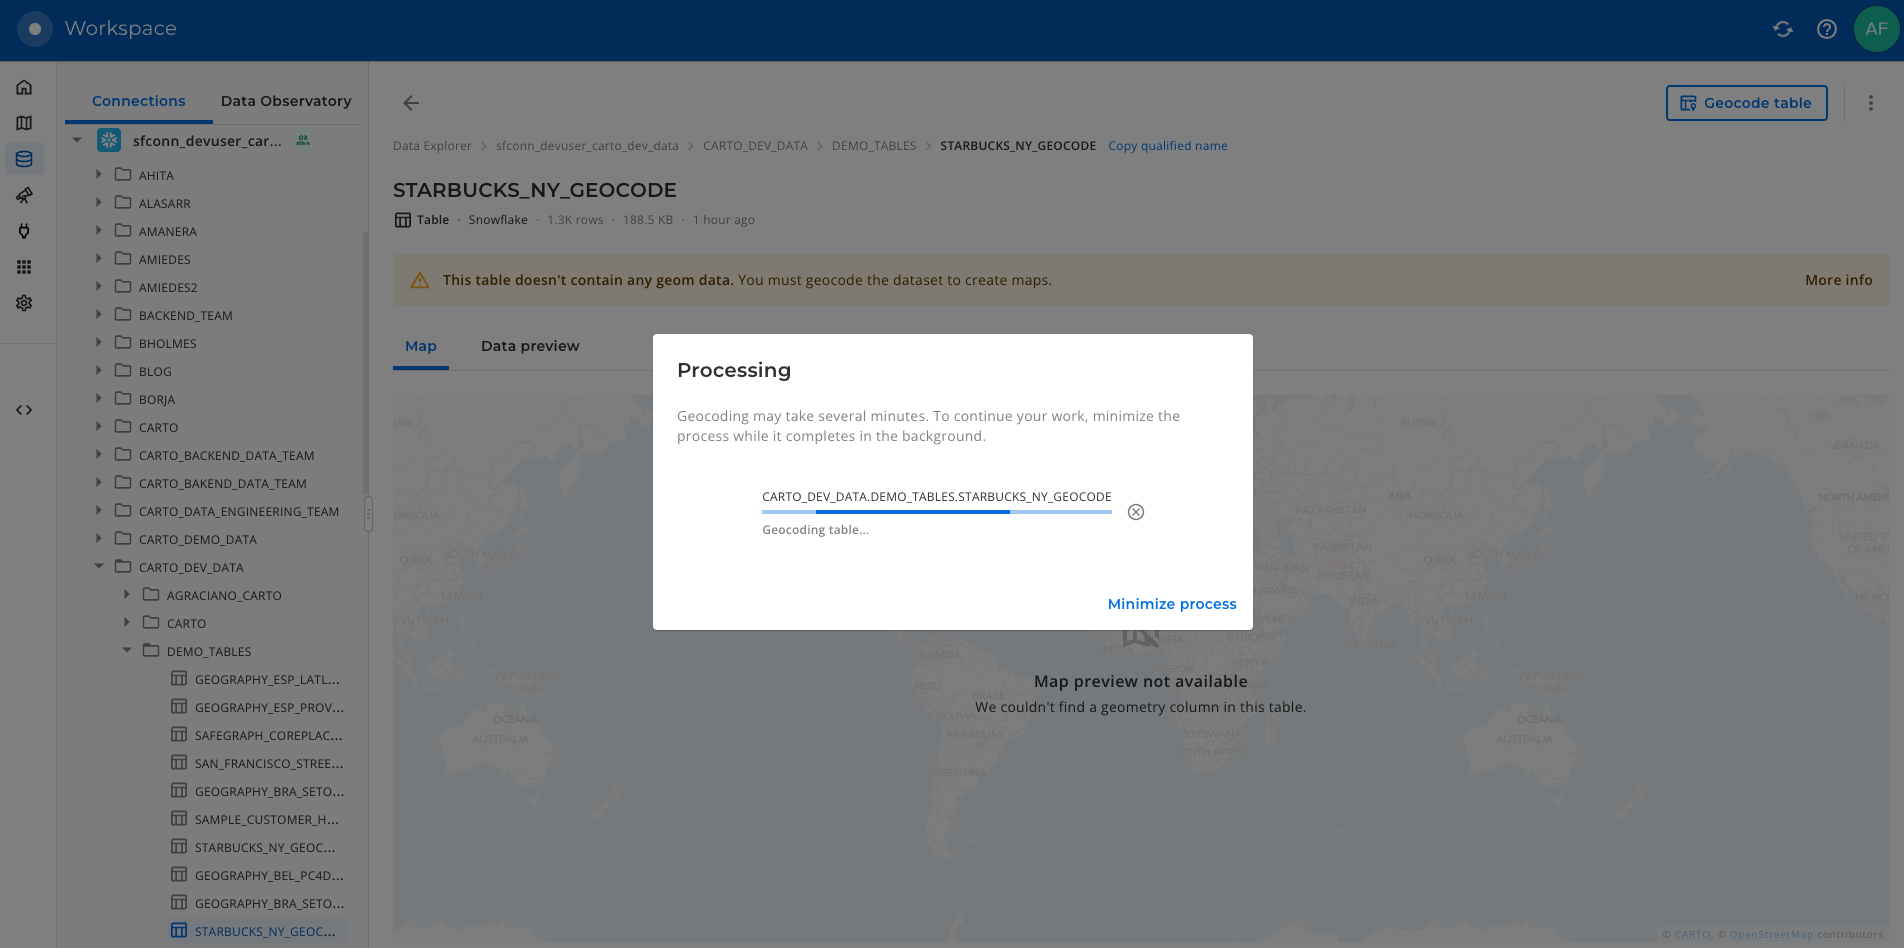This screenshot has height=948, width=1904.
Task: Select the SAFEGRAPH_COREPLAC table in tree
Action: 268,735
